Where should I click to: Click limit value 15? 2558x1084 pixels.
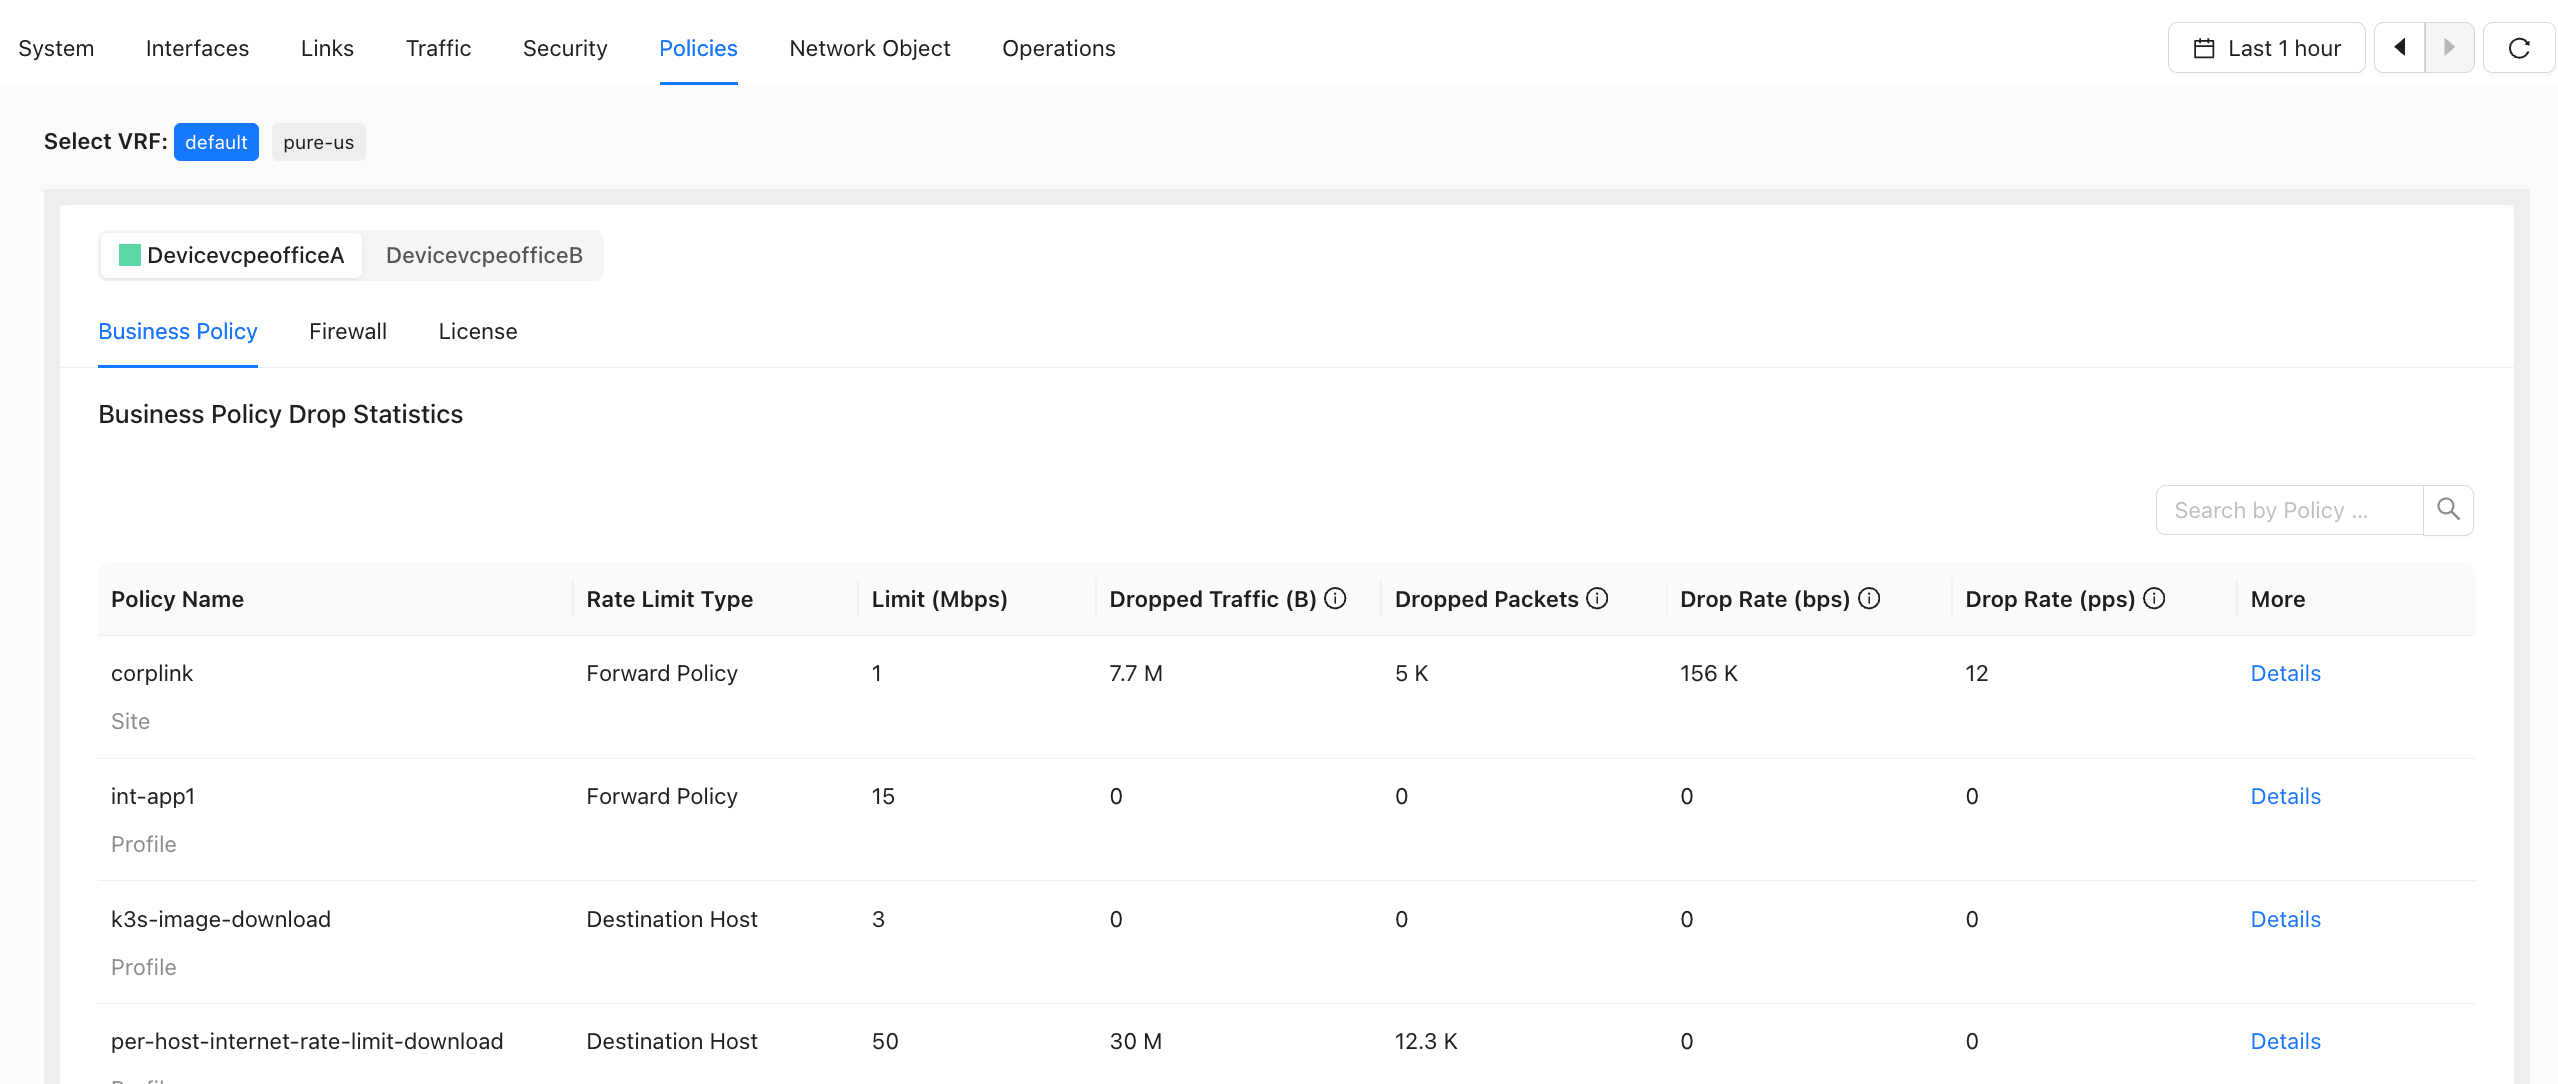pyautogui.click(x=883, y=796)
